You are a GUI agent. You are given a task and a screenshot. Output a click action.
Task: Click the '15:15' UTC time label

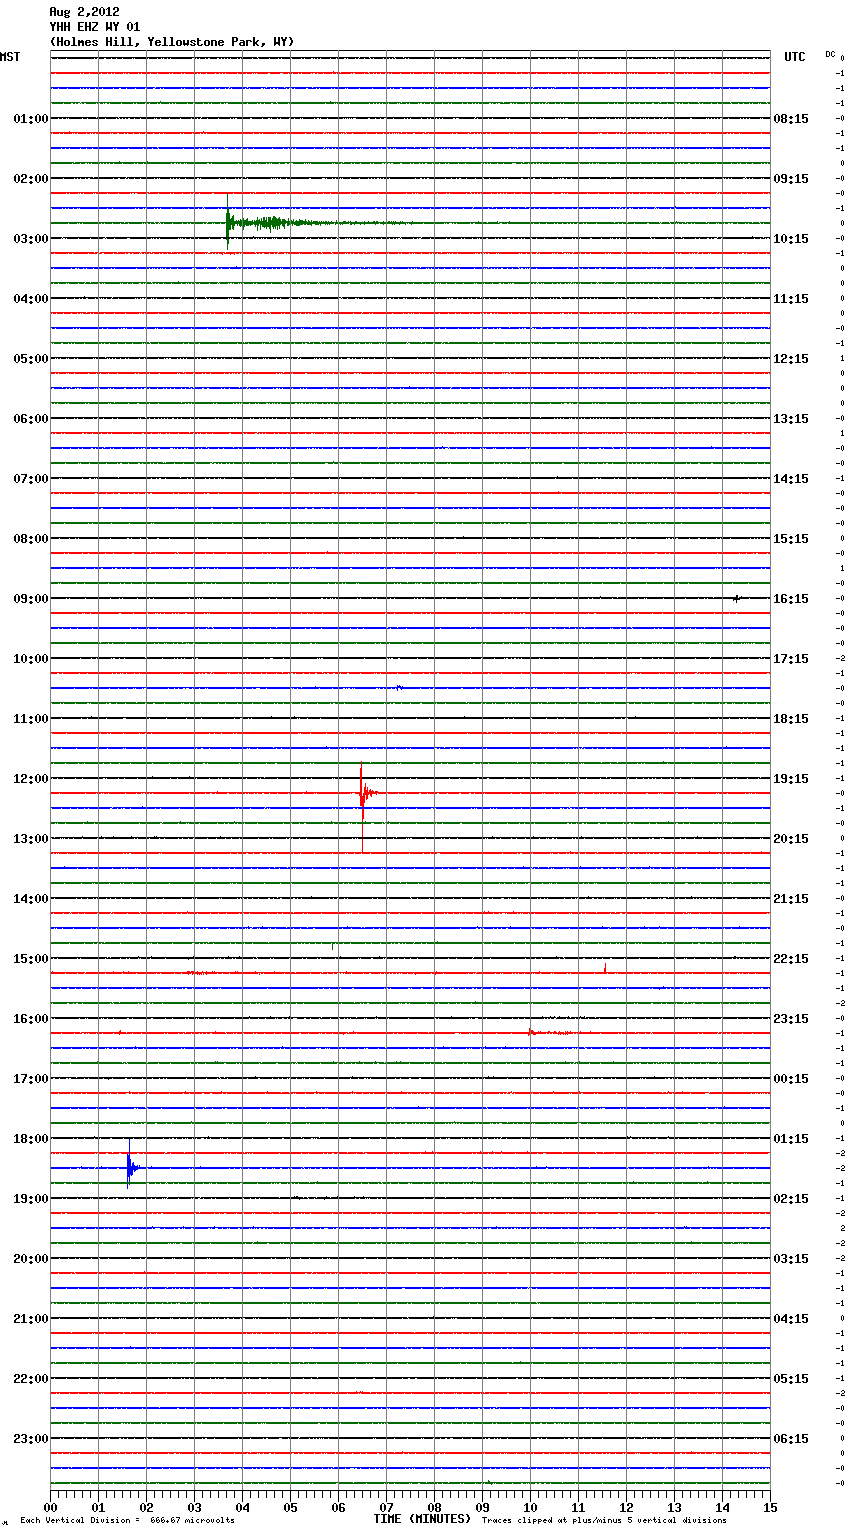[791, 539]
